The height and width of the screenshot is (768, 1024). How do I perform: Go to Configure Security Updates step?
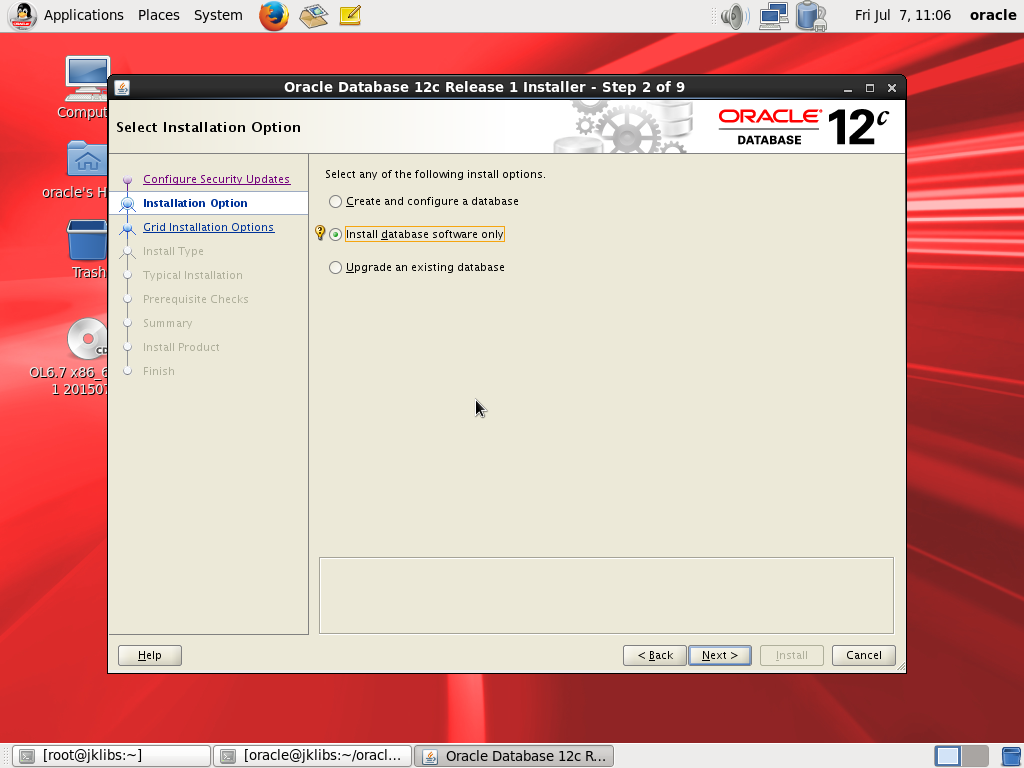coord(216,179)
